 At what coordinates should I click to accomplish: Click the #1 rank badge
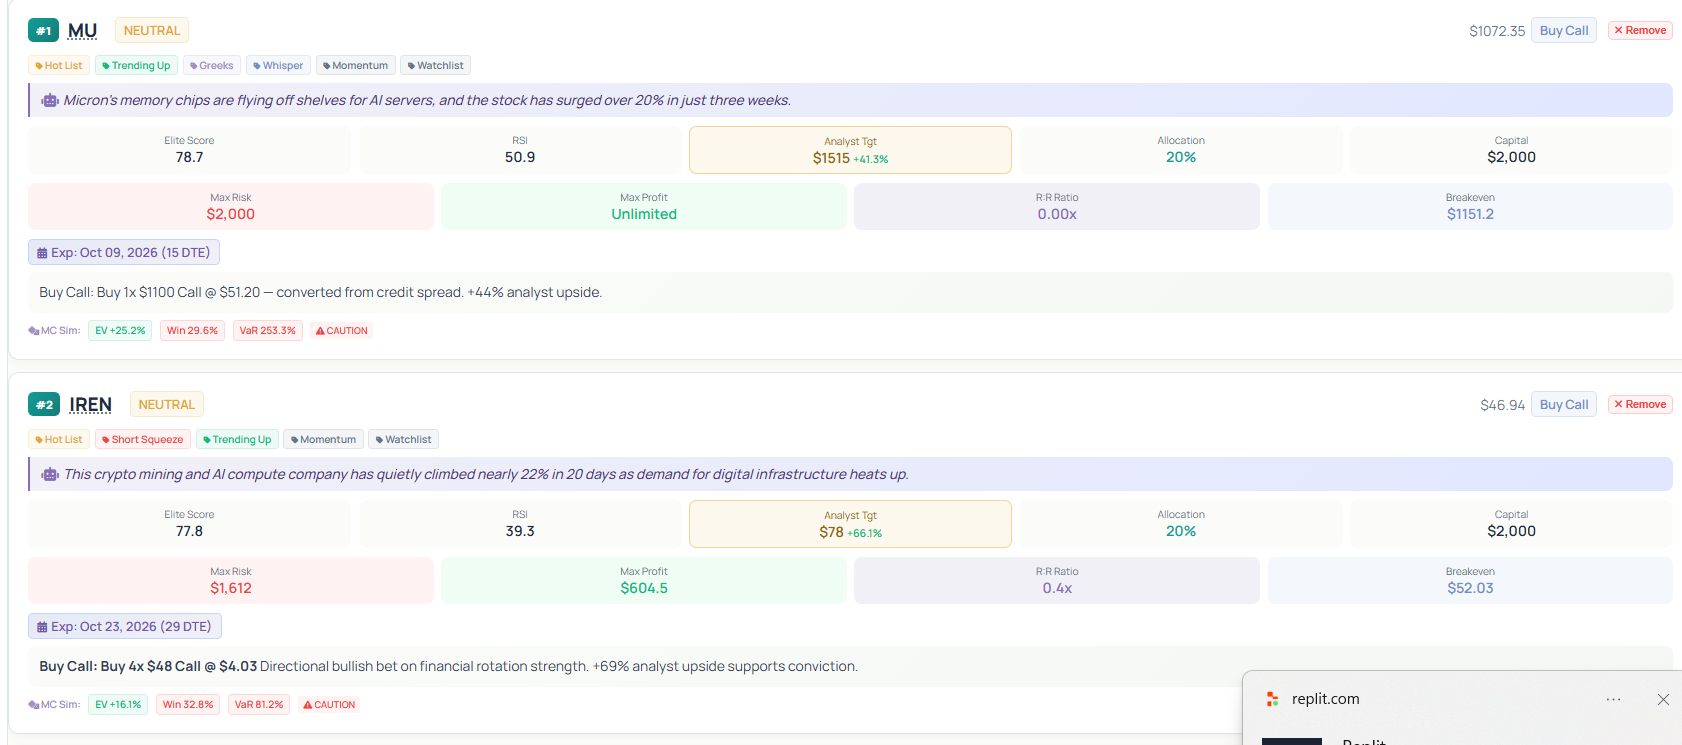click(x=43, y=31)
